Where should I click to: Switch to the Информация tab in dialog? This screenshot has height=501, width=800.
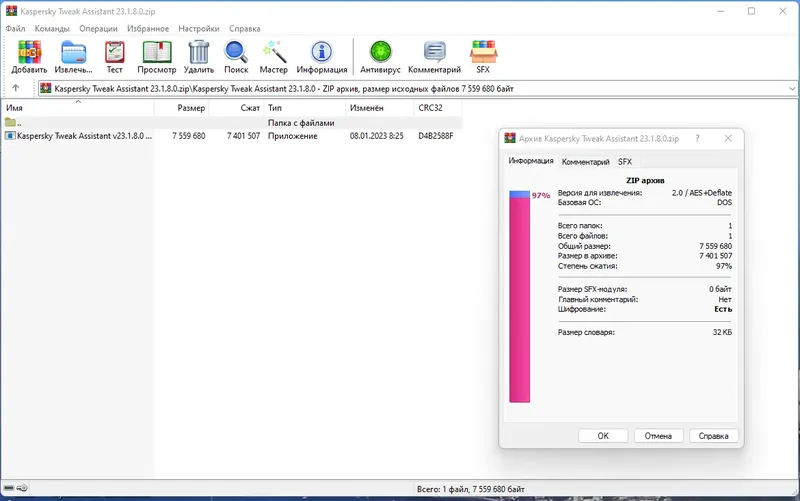click(531, 161)
